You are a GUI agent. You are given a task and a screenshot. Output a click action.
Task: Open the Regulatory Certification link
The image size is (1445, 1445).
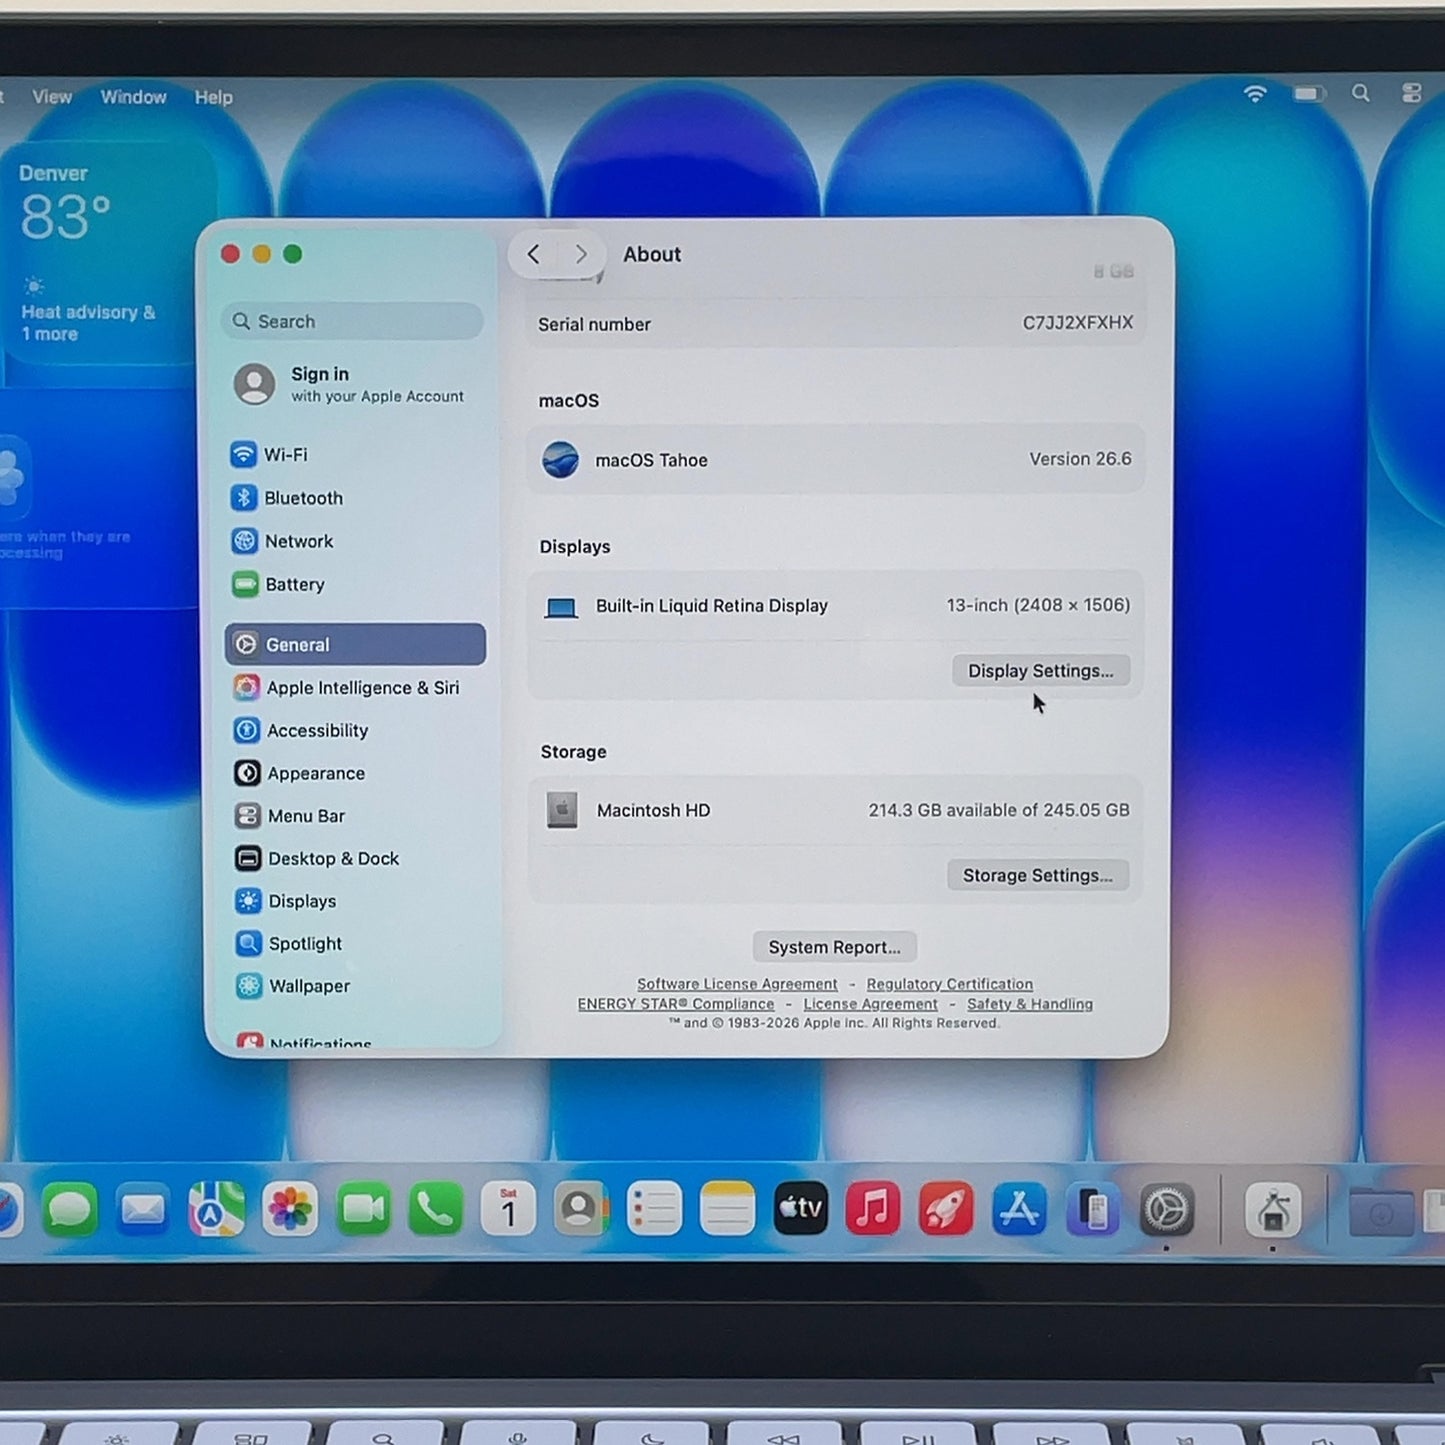[x=949, y=984]
